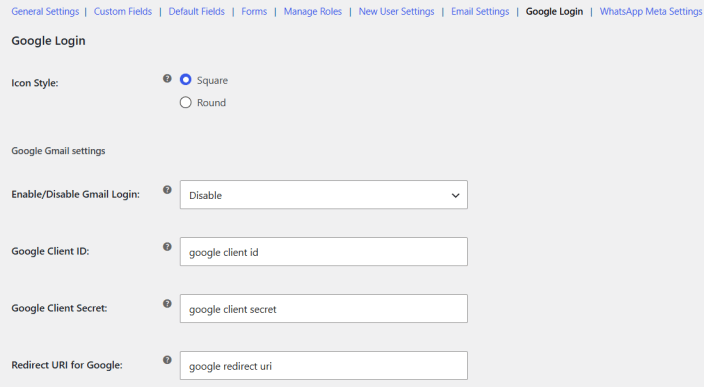The width and height of the screenshot is (704, 387).
Task: Switch to the Manage Roles tab
Action: [312, 11]
